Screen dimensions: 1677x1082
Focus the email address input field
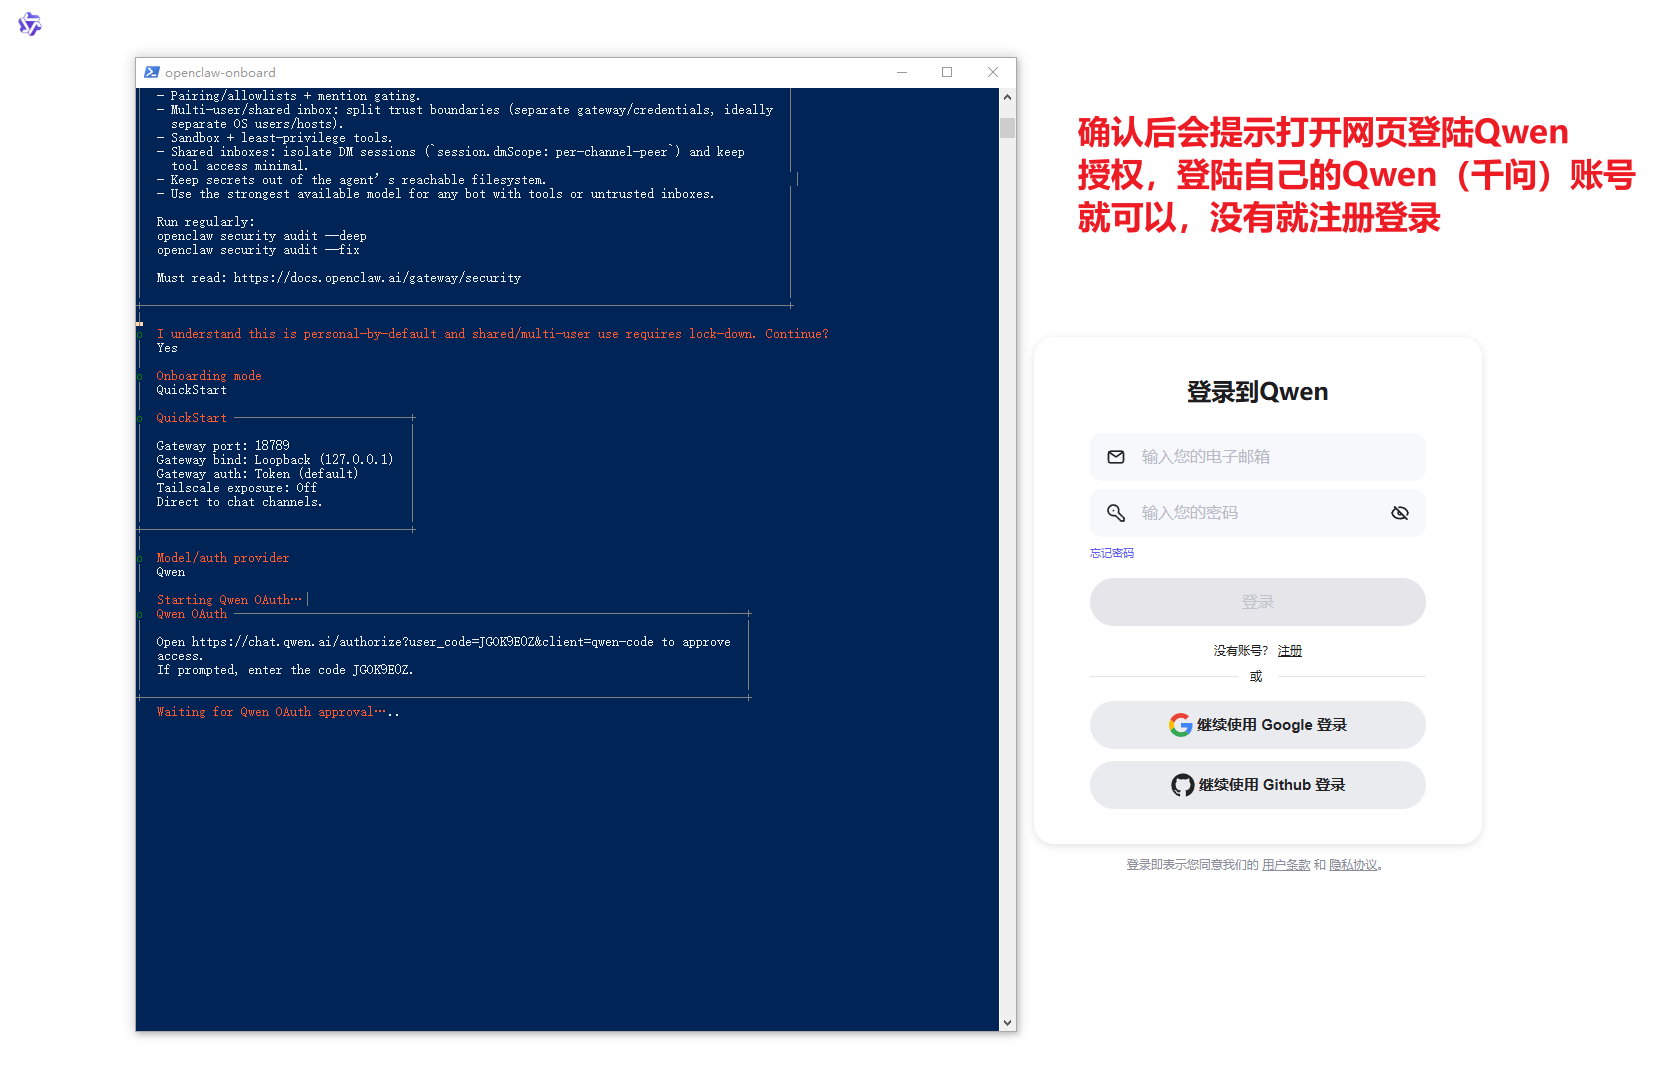pyautogui.click(x=1258, y=457)
